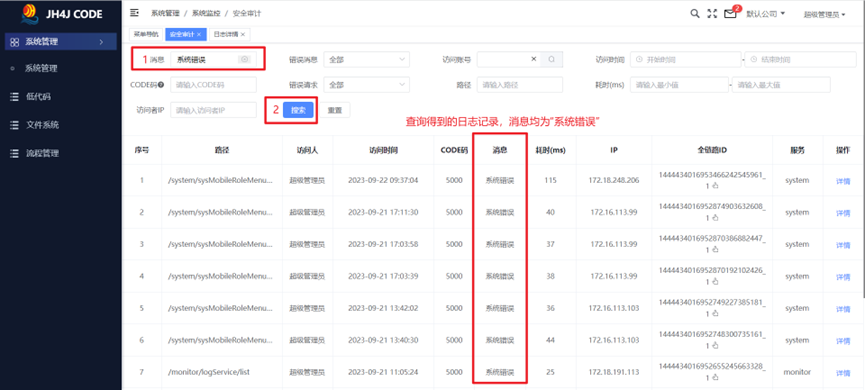Copy the trace ID ending 92102426 in row 4
Screen dimensions: 865x390
(716, 282)
